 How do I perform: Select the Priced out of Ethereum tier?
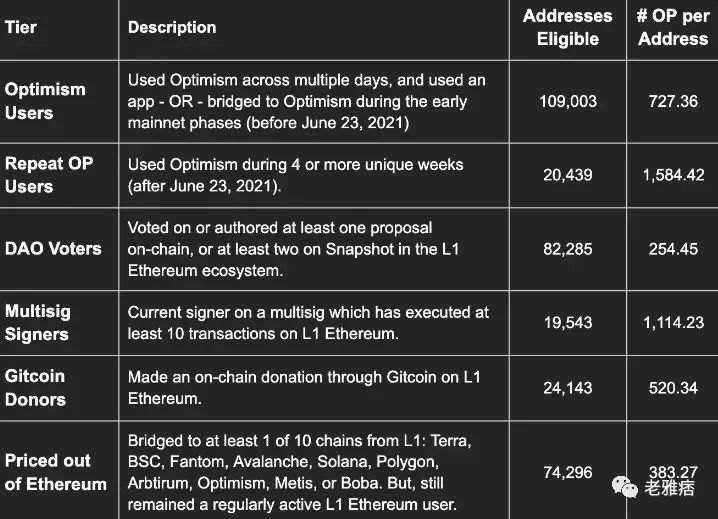point(55,472)
